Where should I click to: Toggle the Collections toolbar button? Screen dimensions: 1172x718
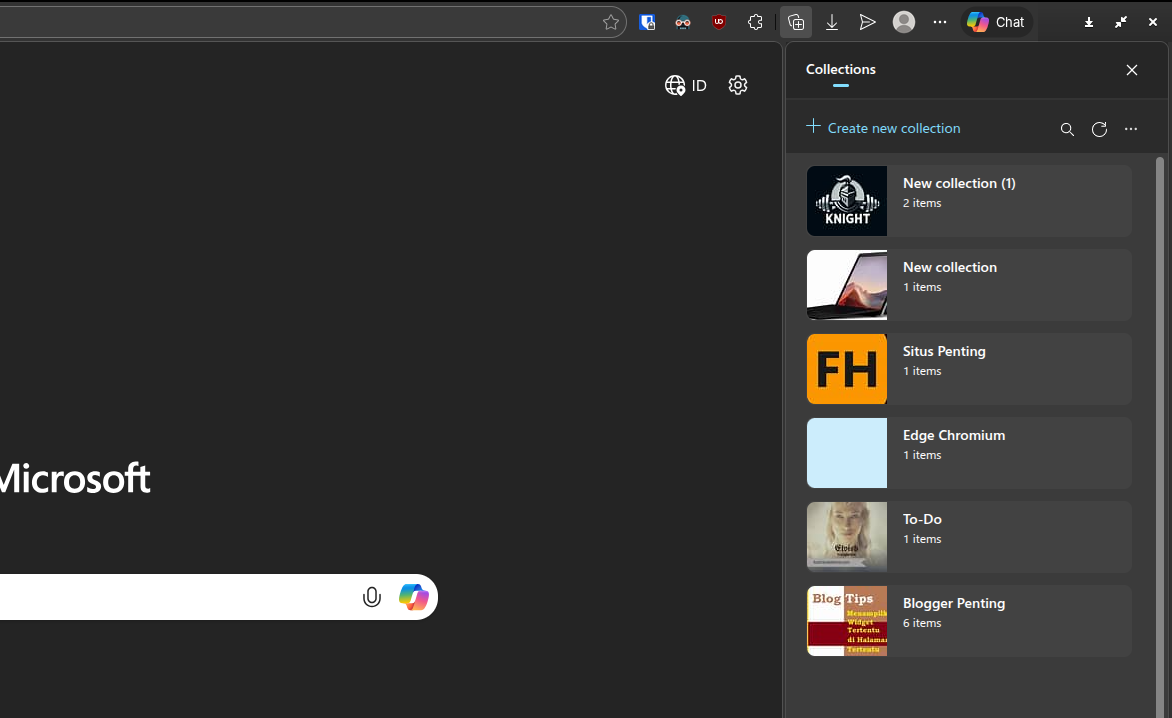tap(796, 22)
